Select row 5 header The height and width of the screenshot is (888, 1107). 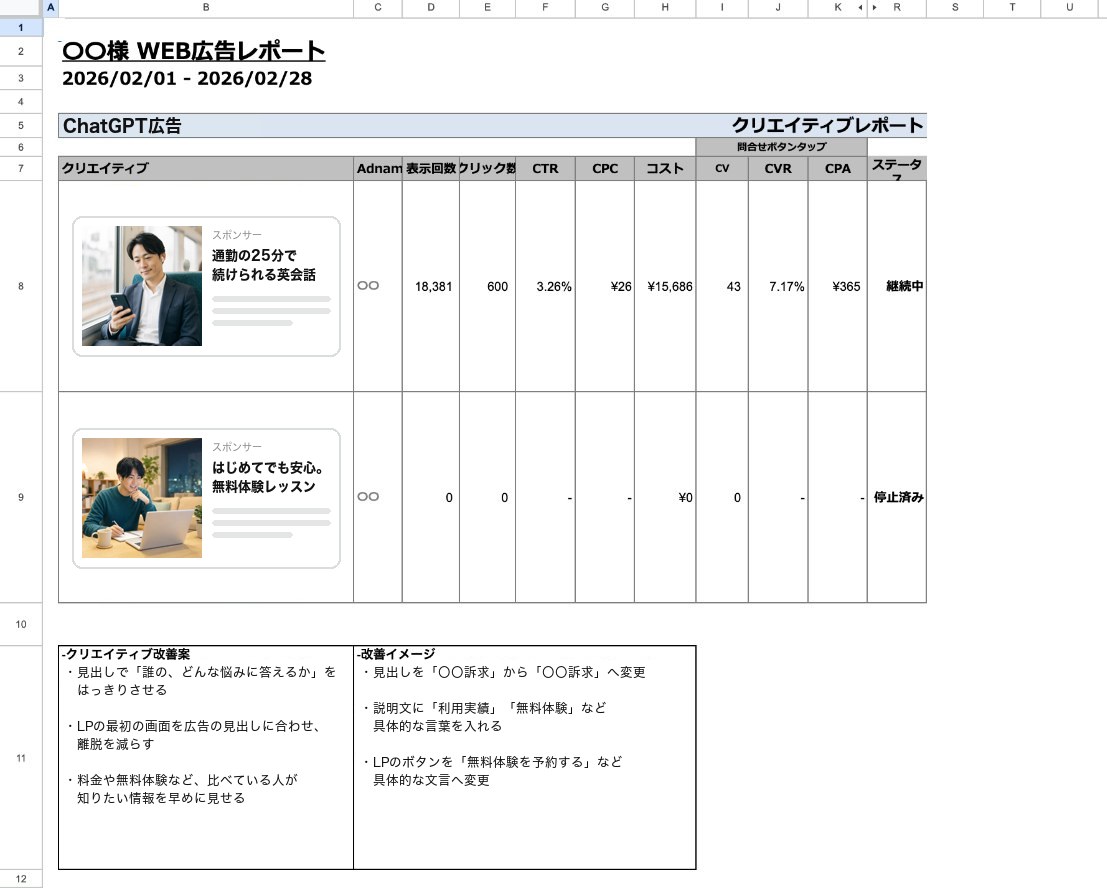[21, 126]
